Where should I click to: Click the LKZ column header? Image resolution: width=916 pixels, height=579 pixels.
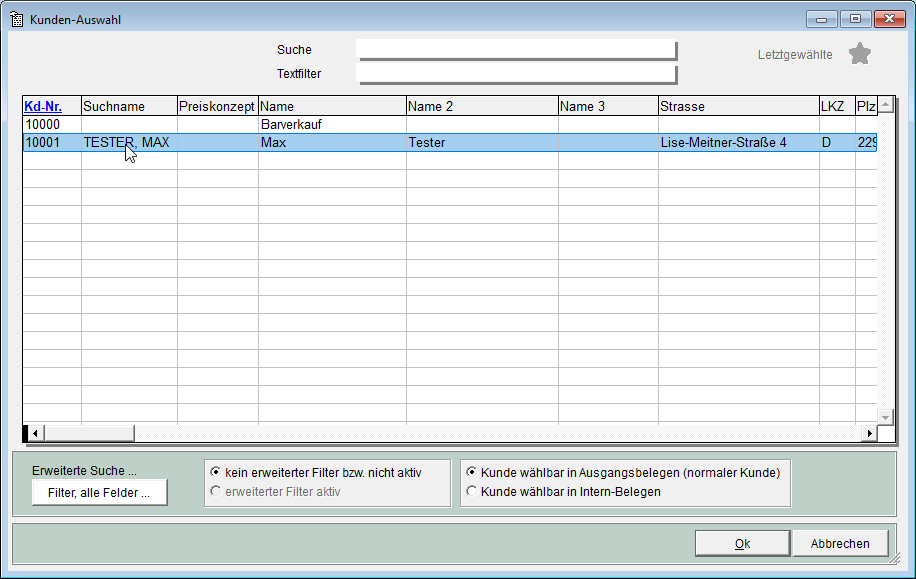[x=837, y=106]
